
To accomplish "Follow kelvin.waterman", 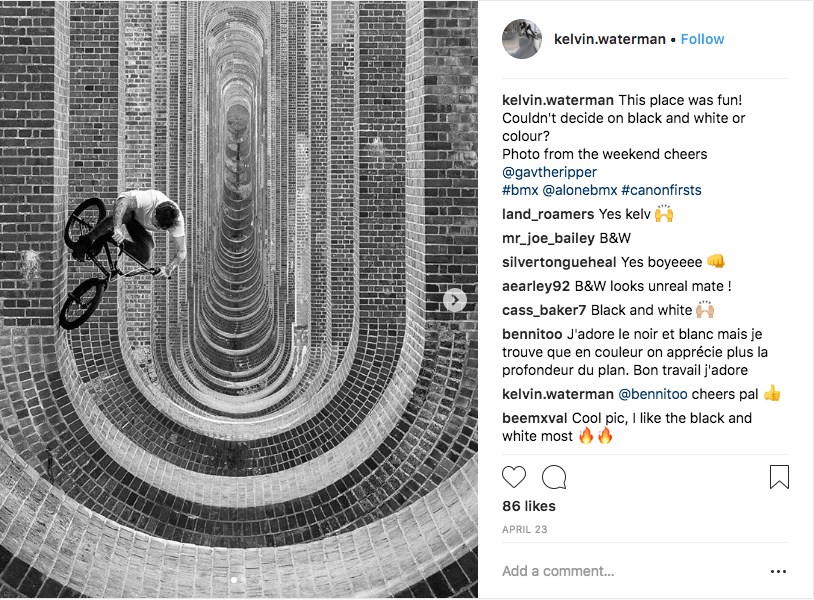I will (x=702, y=39).
